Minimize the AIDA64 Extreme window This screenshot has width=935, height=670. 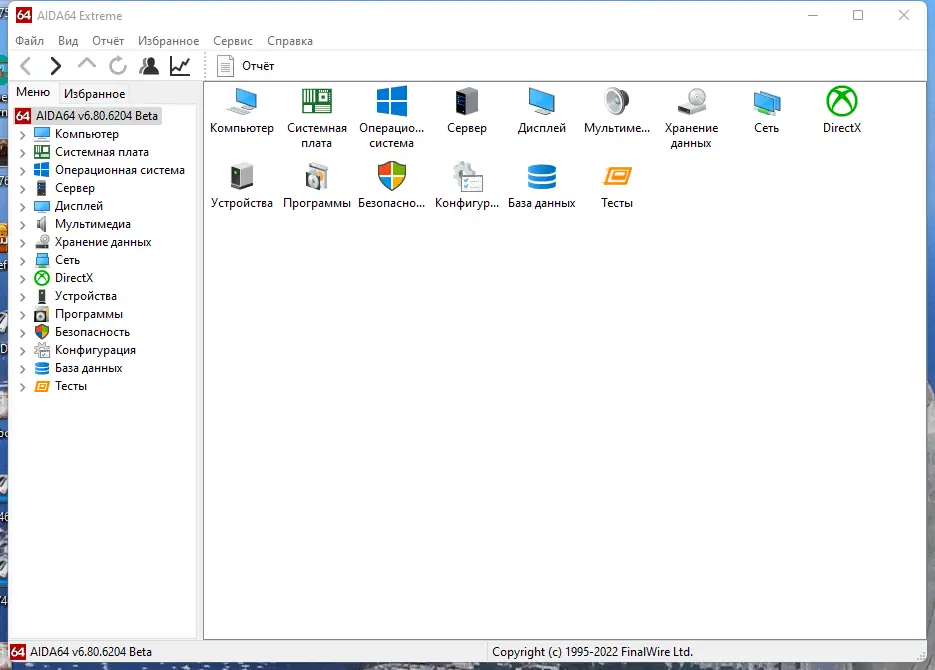point(813,15)
